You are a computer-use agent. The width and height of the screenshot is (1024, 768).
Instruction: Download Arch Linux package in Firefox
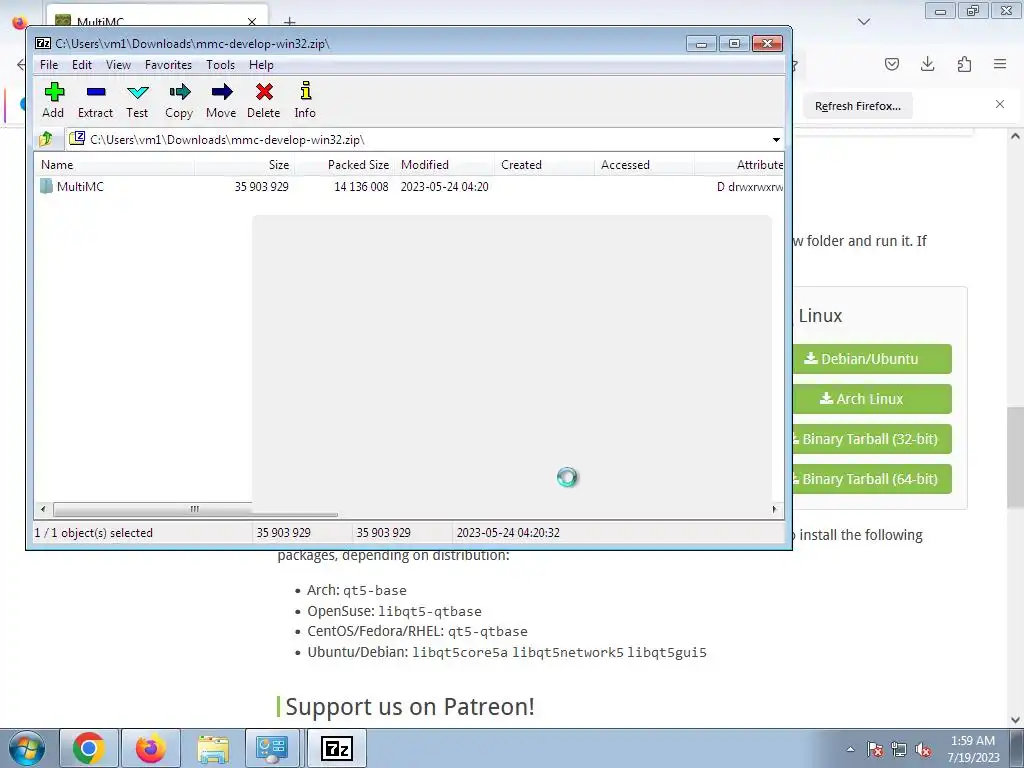(x=872, y=399)
